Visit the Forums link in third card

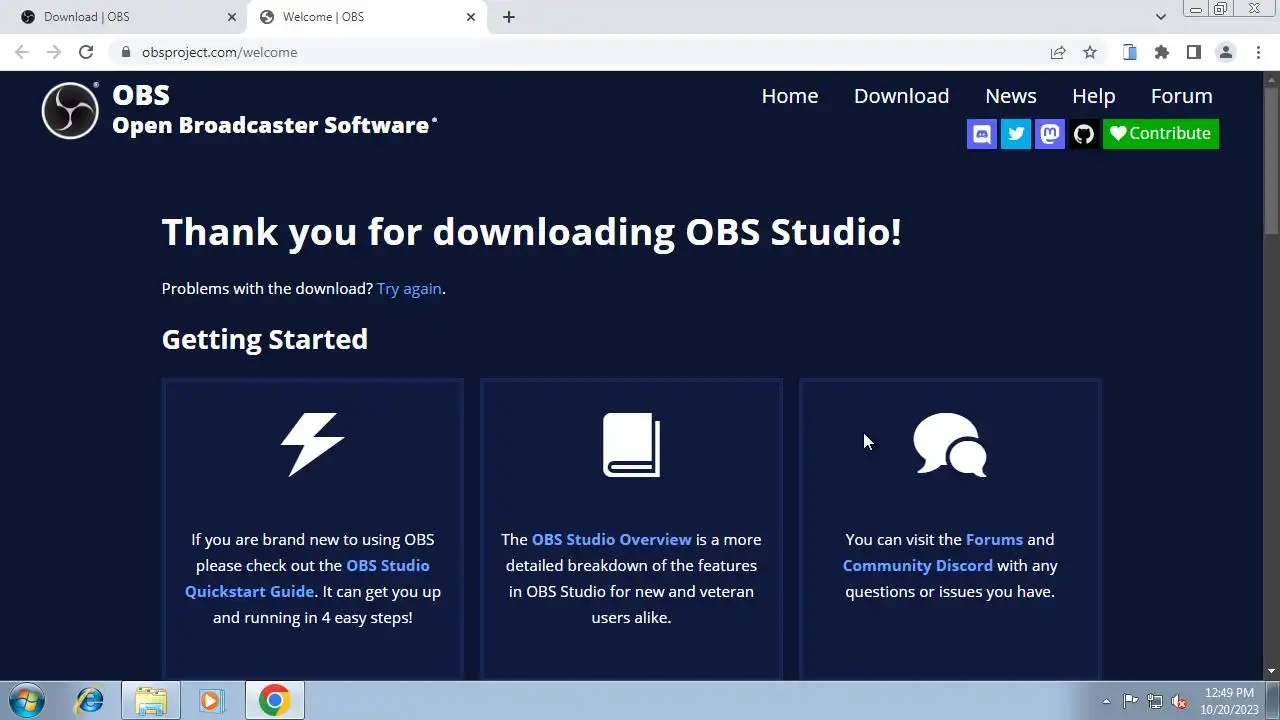(994, 539)
